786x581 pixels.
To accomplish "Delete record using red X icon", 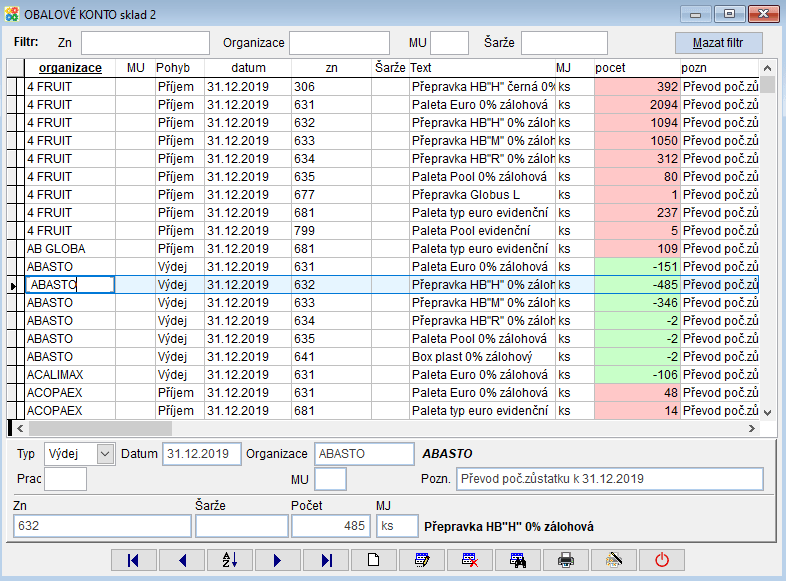I will (x=470, y=560).
